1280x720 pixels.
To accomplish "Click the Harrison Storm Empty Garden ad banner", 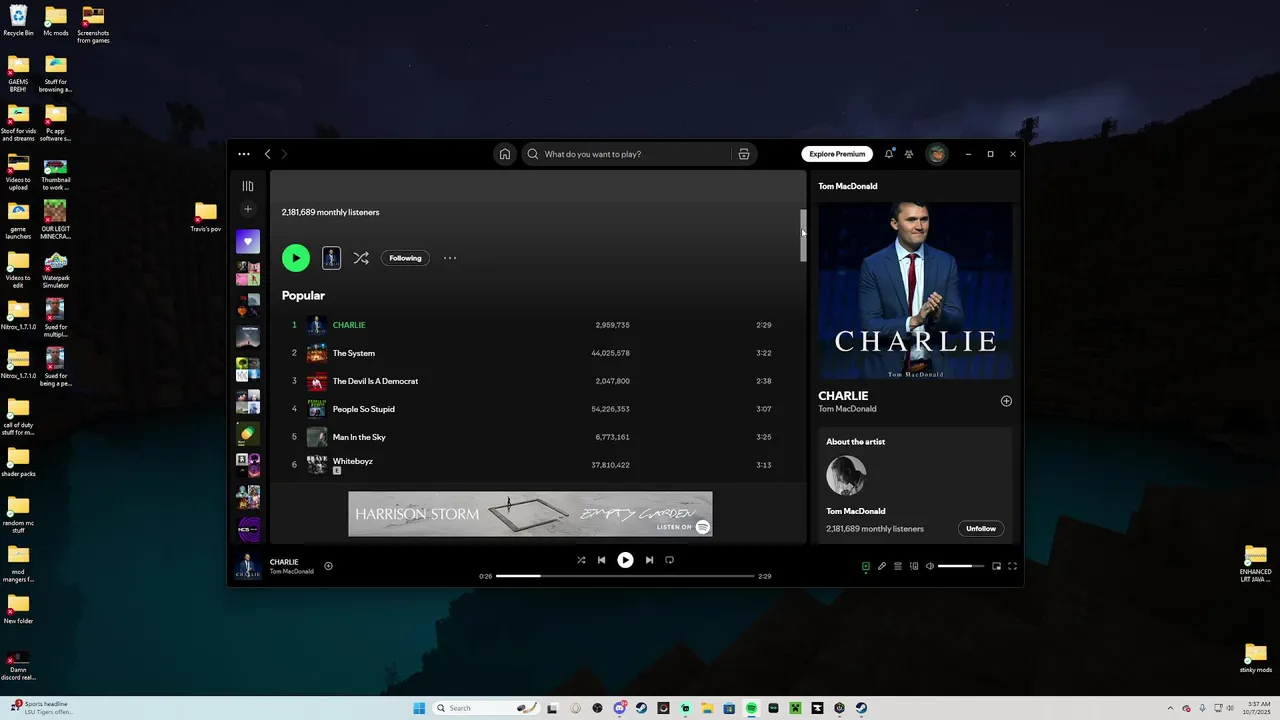I will (x=530, y=514).
